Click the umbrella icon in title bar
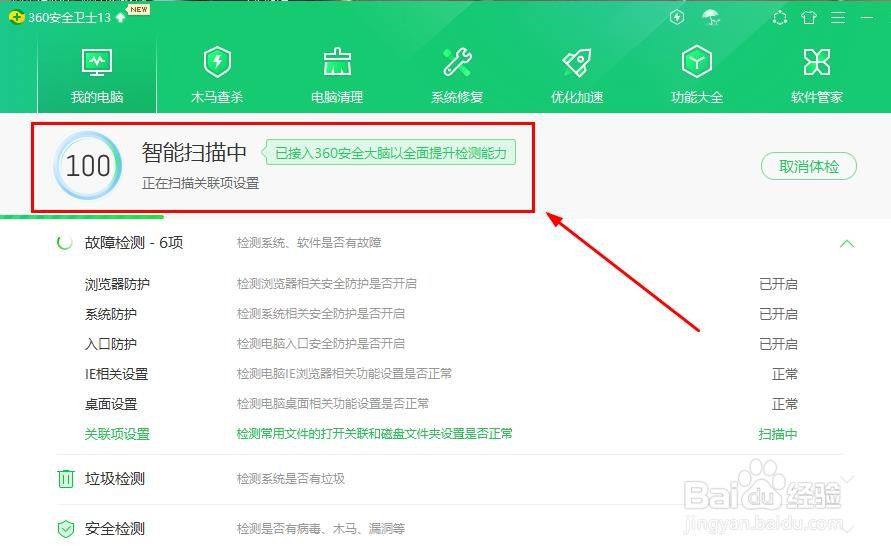891x554 pixels. coord(711,18)
